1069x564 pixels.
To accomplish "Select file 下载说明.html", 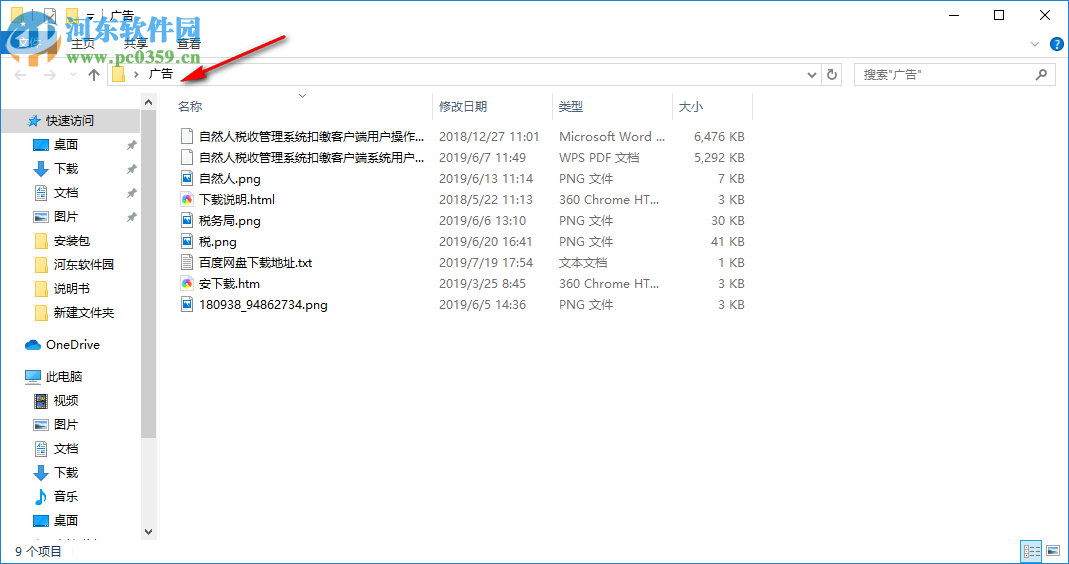I will click(237, 200).
